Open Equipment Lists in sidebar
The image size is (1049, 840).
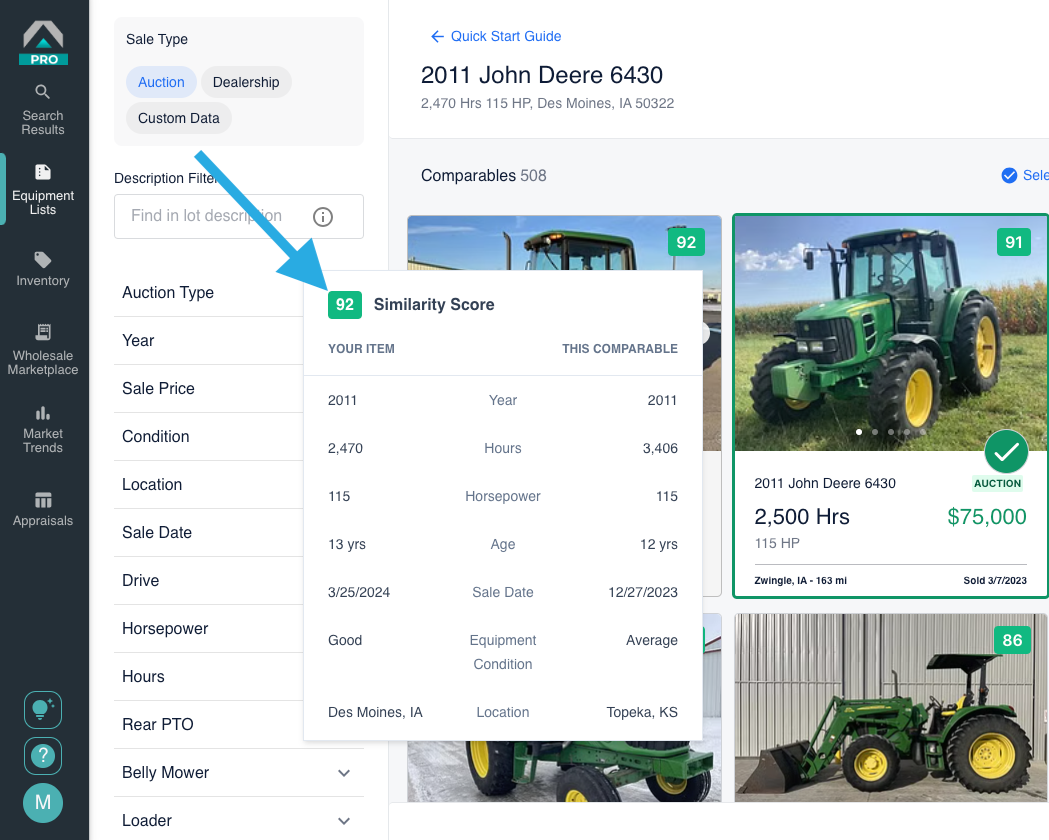[43, 190]
